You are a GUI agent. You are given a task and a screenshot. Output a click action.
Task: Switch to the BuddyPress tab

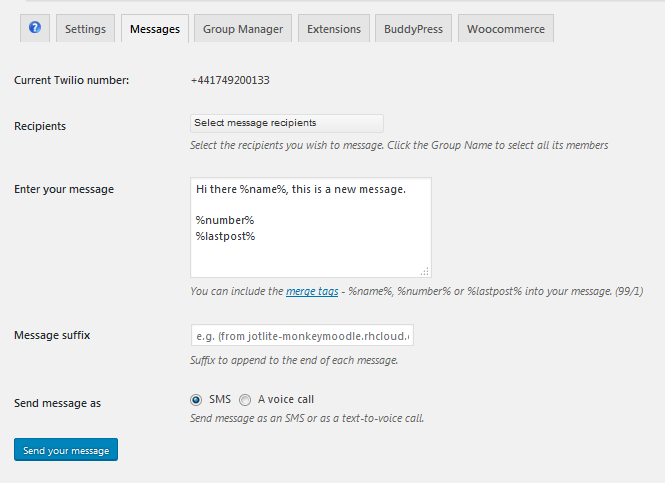[414, 29]
